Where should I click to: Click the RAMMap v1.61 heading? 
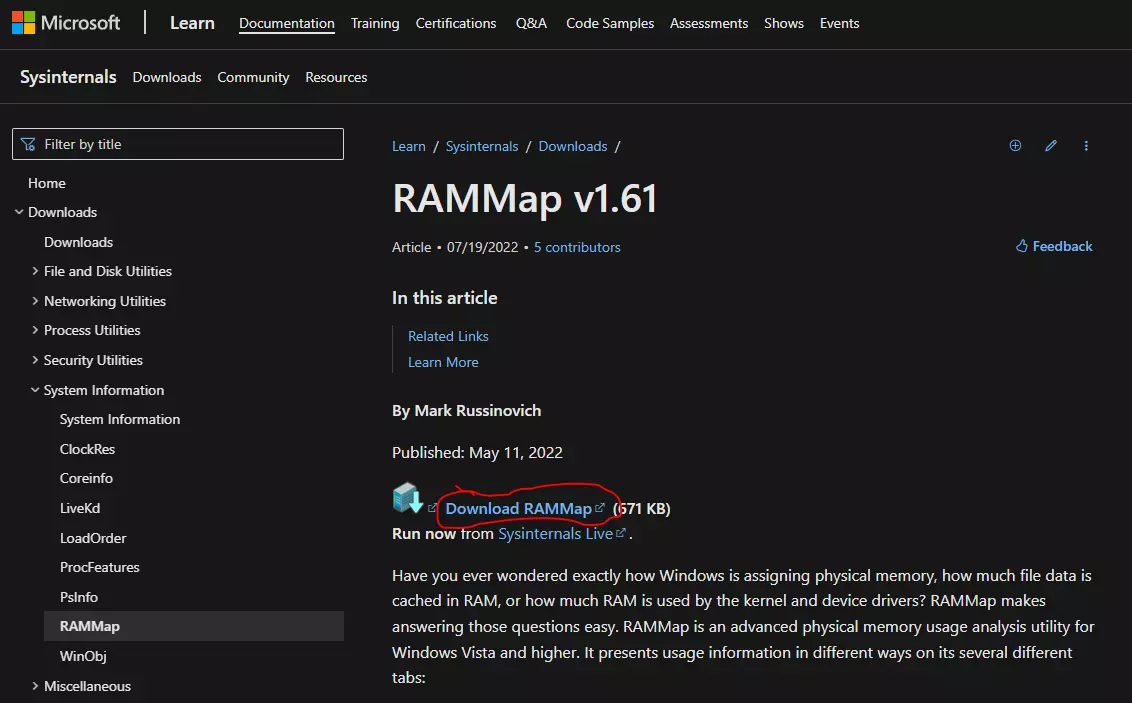click(x=525, y=198)
